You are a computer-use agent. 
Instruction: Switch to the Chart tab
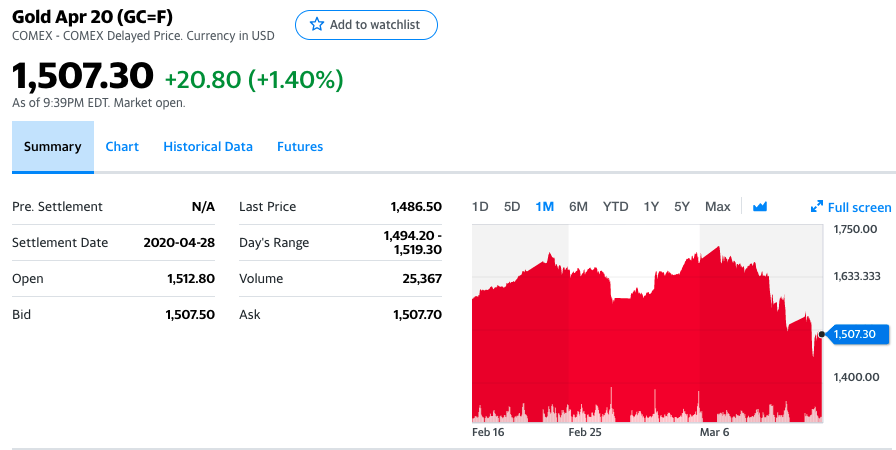tap(122, 147)
